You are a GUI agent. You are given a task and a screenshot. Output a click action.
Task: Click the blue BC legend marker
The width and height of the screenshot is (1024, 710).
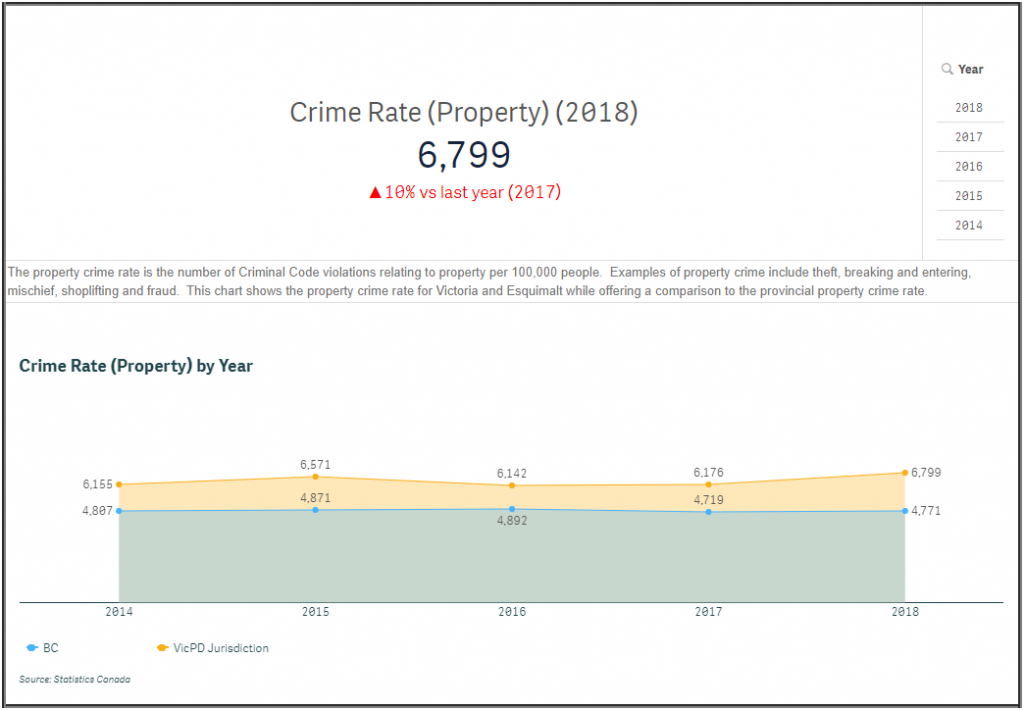coord(33,648)
